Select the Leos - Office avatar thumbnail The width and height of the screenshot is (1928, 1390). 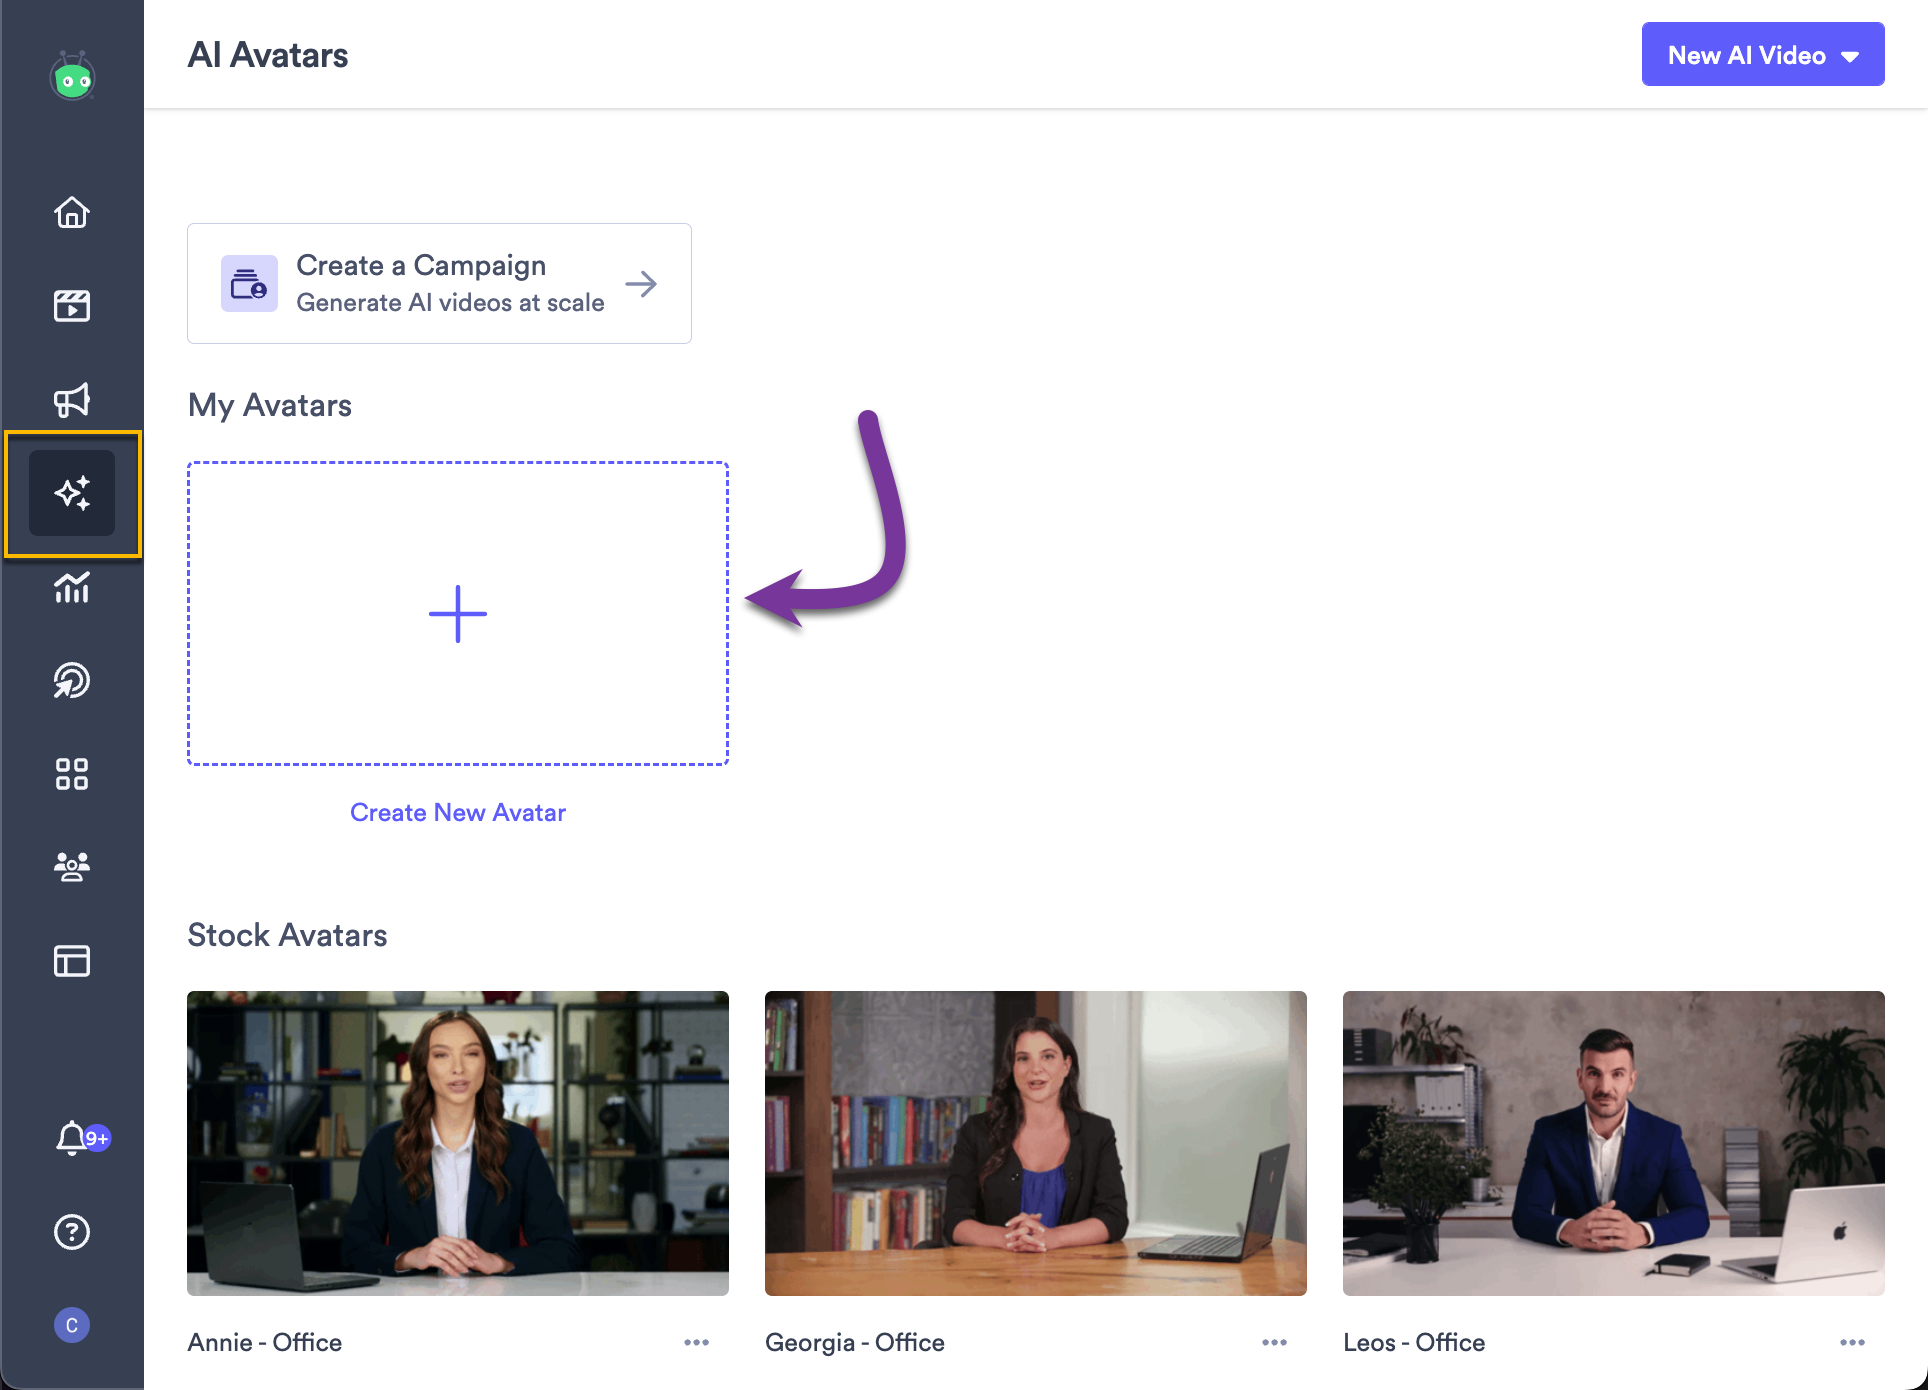point(1613,1143)
